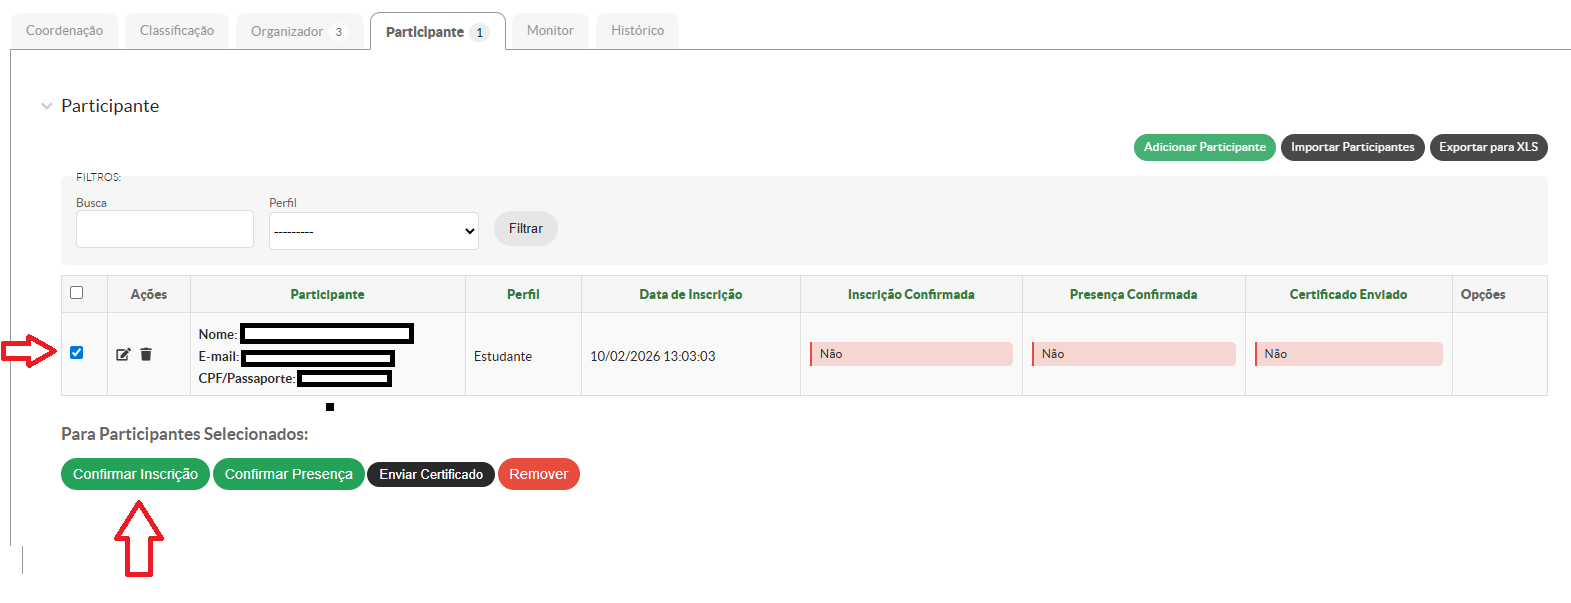The image size is (1571, 603).
Task: Switch to the Coordenação tab
Action: click(64, 31)
